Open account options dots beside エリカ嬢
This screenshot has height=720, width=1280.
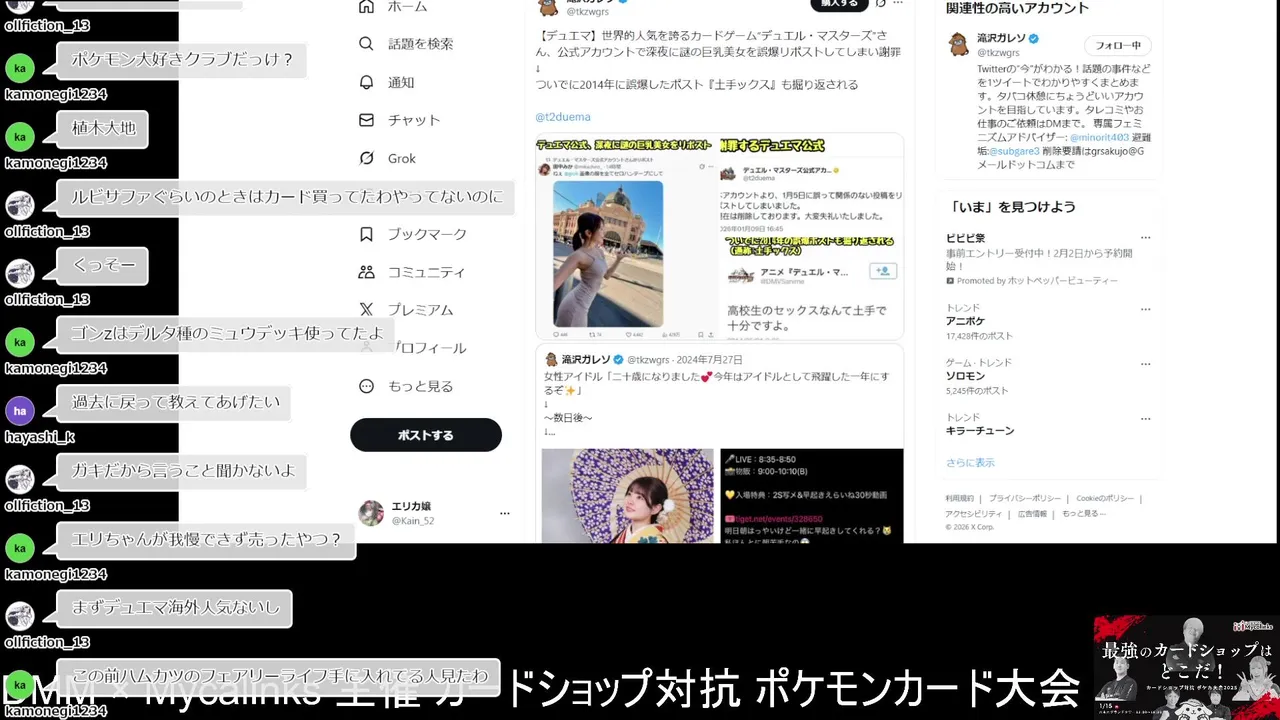point(504,513)
